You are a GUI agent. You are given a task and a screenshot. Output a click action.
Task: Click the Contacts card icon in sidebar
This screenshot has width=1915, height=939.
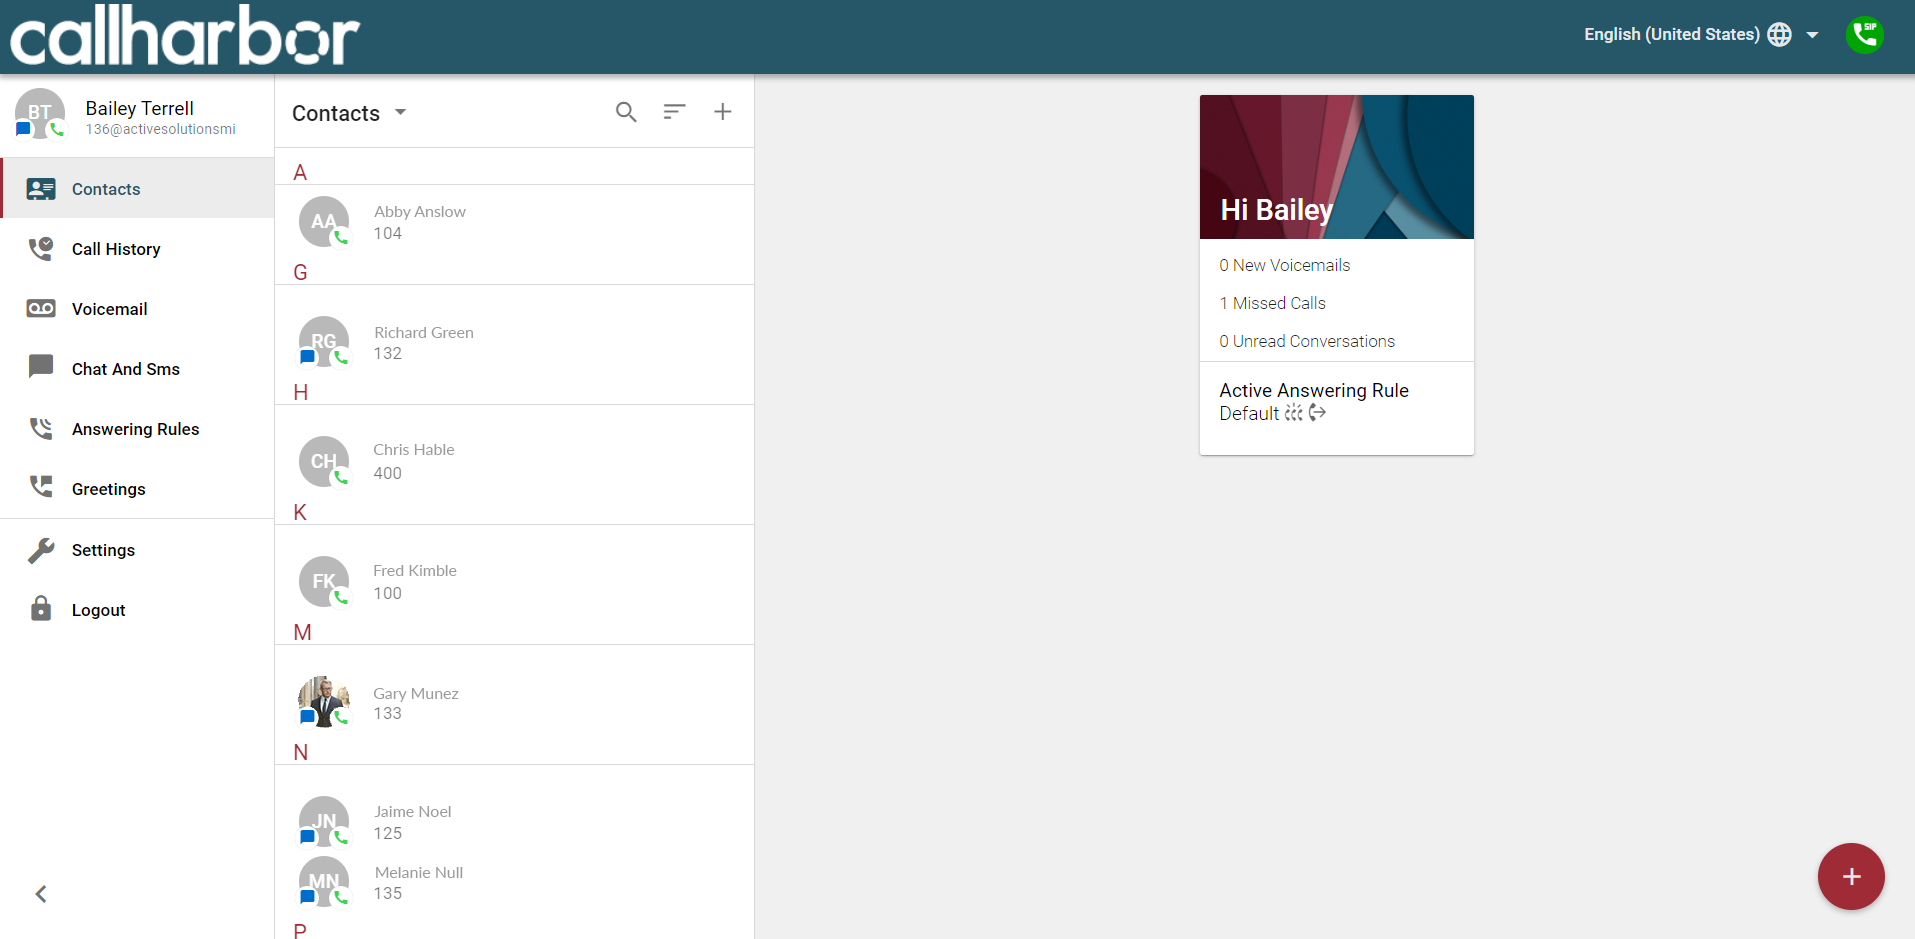[x=41, y=189]
